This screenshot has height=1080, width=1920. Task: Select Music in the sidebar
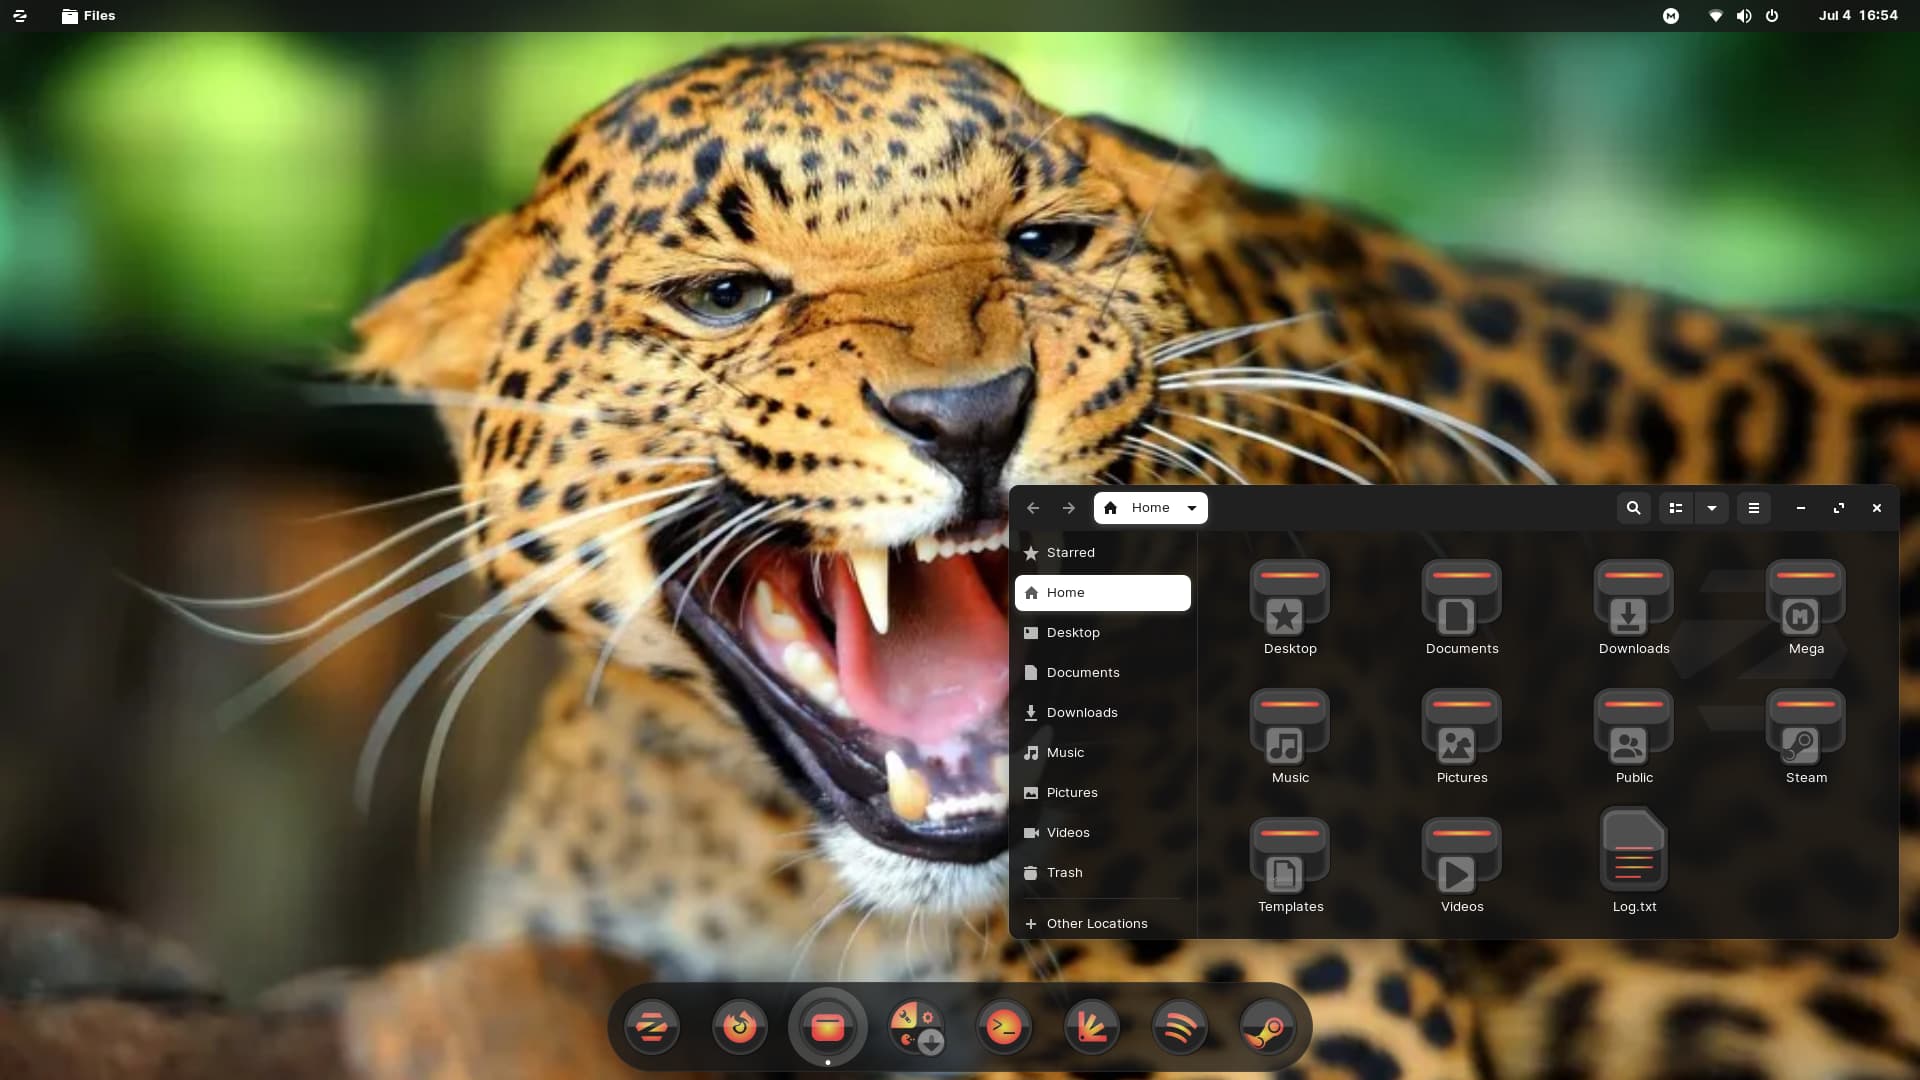[1102, 753]
